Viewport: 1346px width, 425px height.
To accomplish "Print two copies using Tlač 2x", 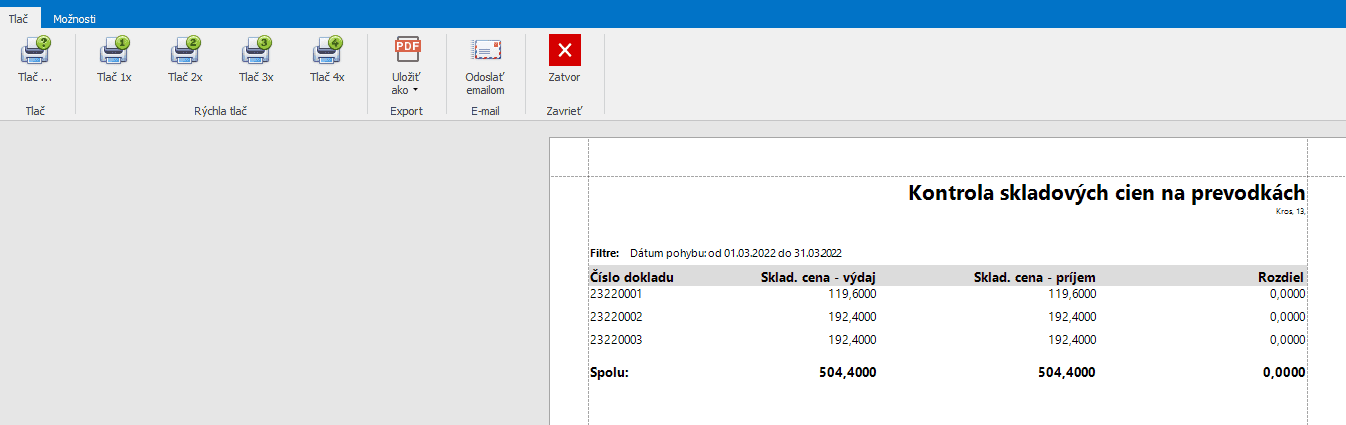I will click(185, 50).
